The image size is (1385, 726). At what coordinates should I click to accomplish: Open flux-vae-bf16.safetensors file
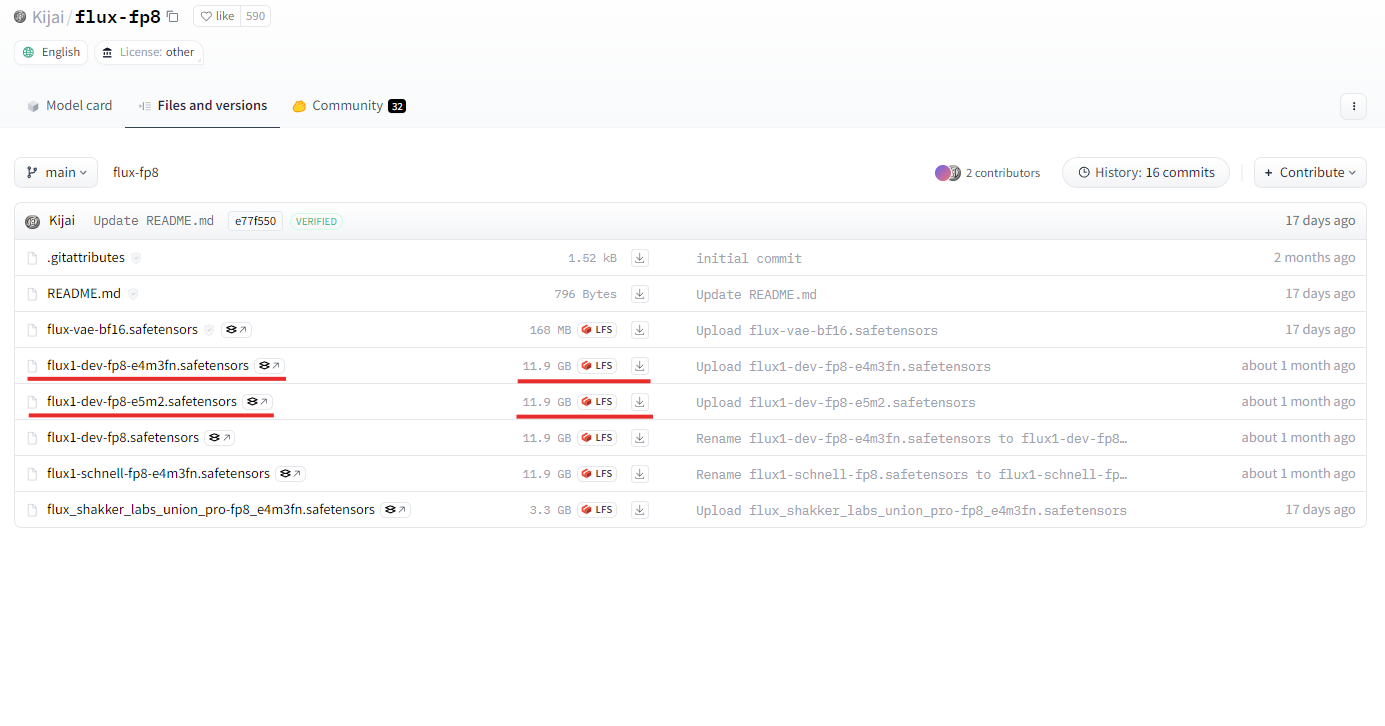pyautogui.click(x=122, y=330)
